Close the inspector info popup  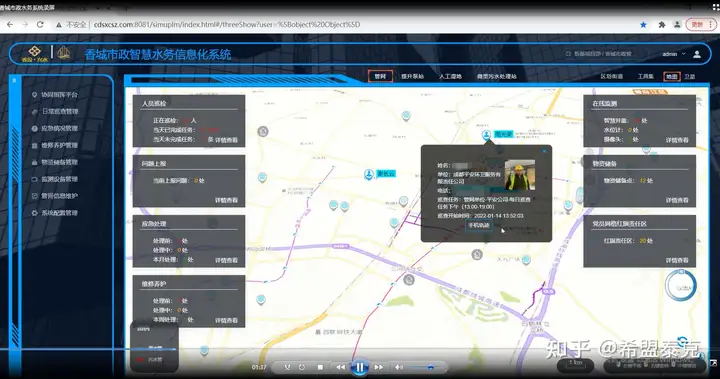(544, 151)
